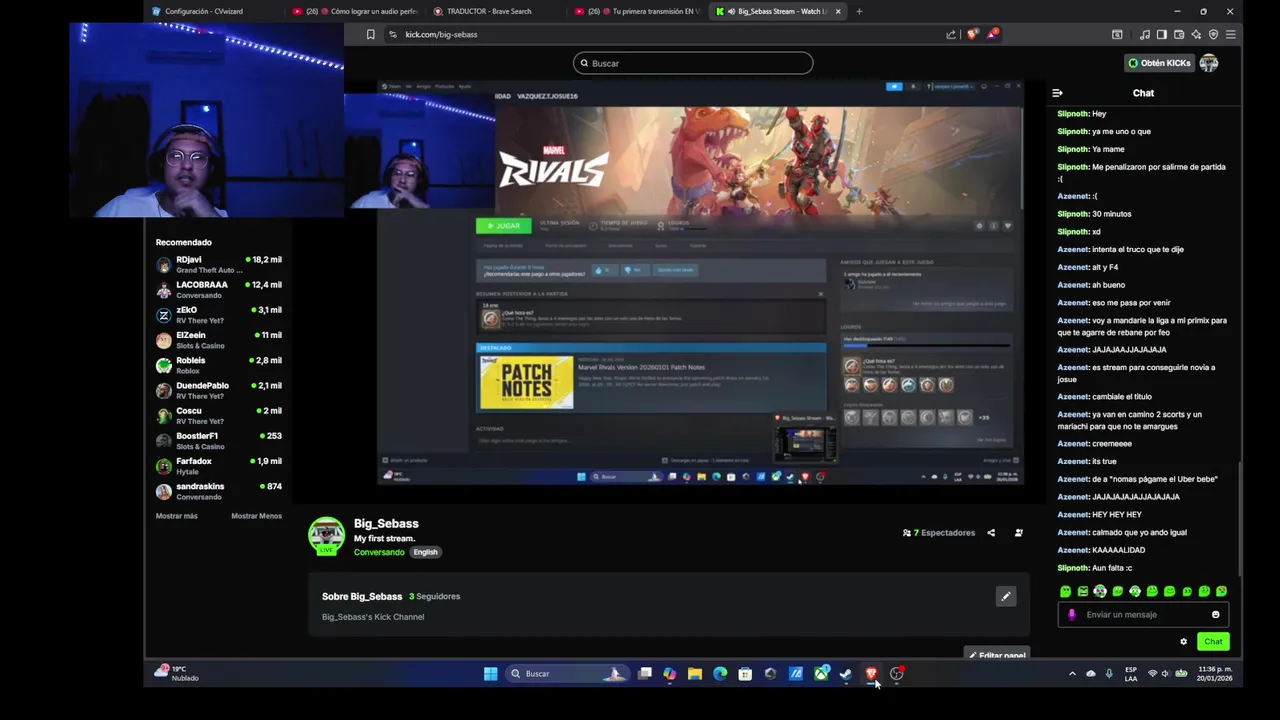Open recommended channel Robleis
Viewport: 1280px width, 720px height.
(218, 365)
